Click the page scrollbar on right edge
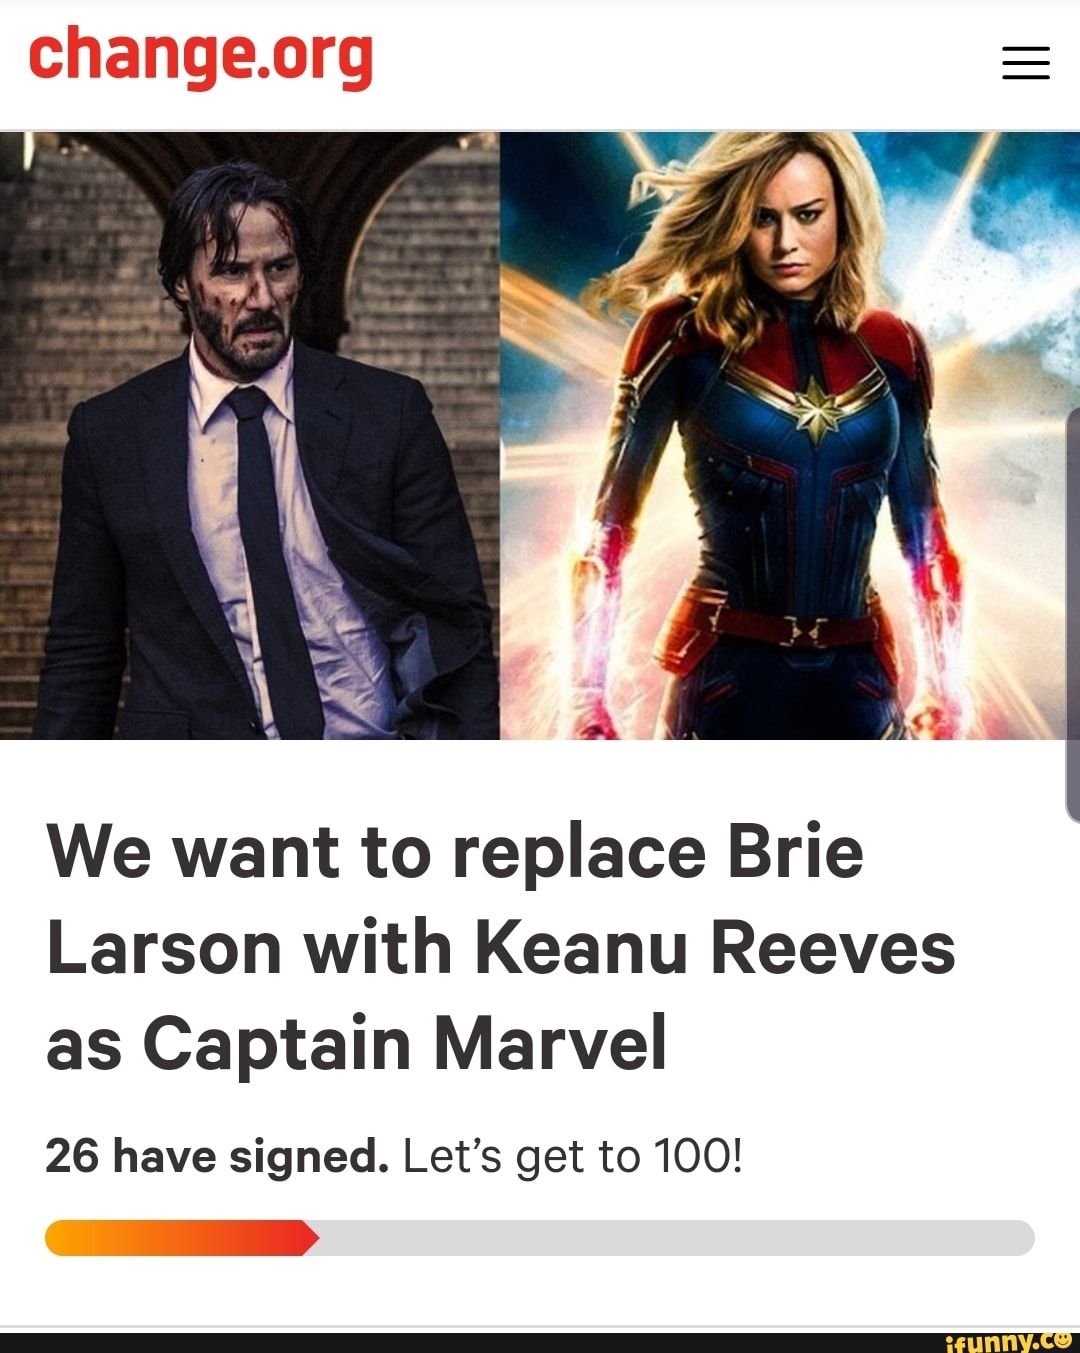The height and width of the screenshot is (1353, 1080). pyautogui.click(x=1074, y=614)
